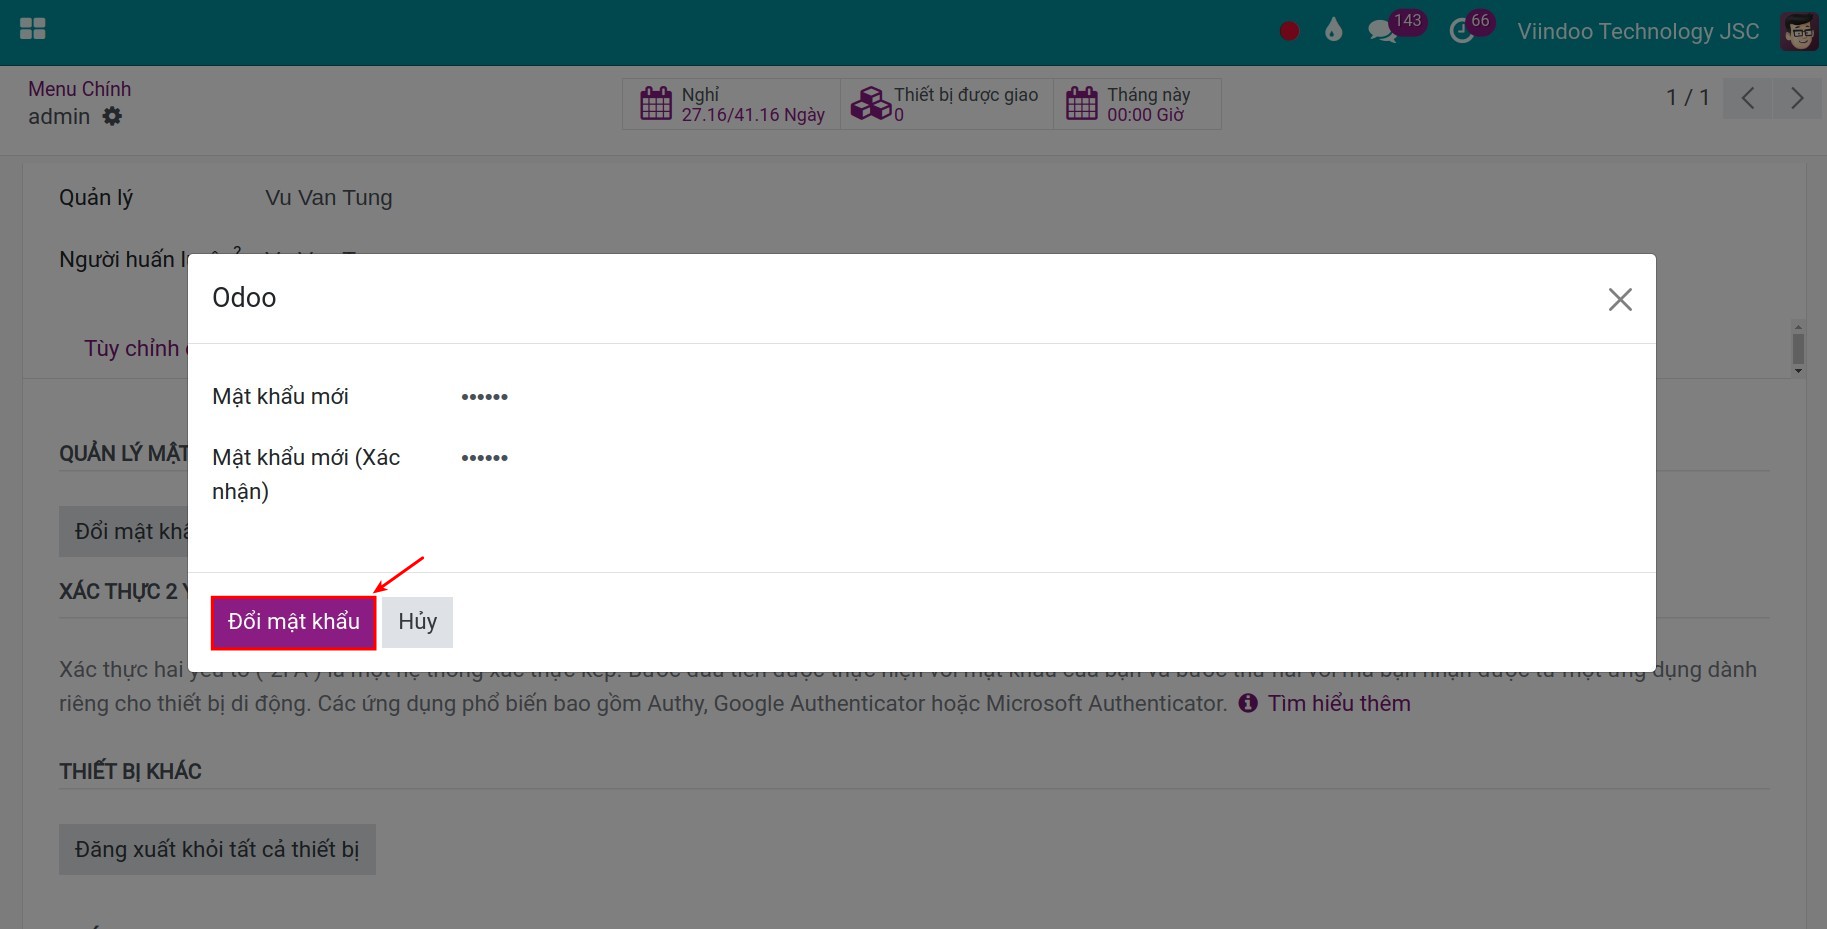Open activities clock showing 66
This screenshot has height=929, width=1827.
point(1471,27)
